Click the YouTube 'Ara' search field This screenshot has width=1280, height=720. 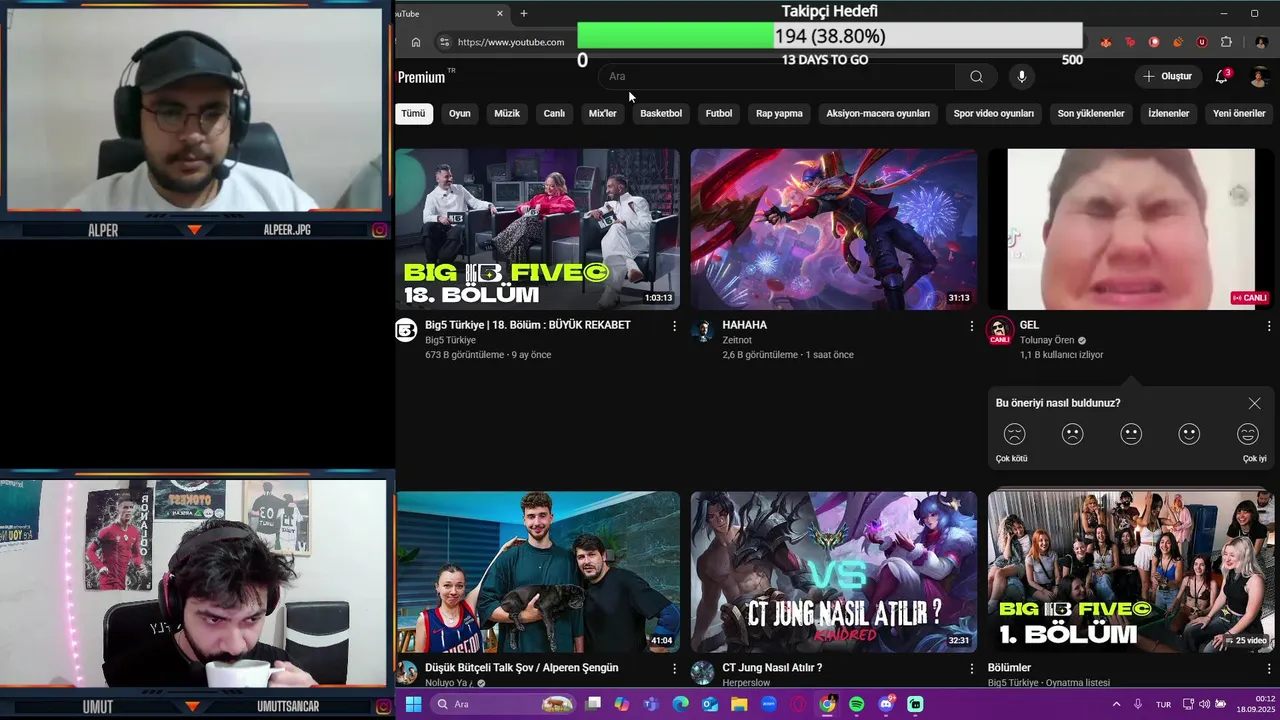[x=777, y=77]
